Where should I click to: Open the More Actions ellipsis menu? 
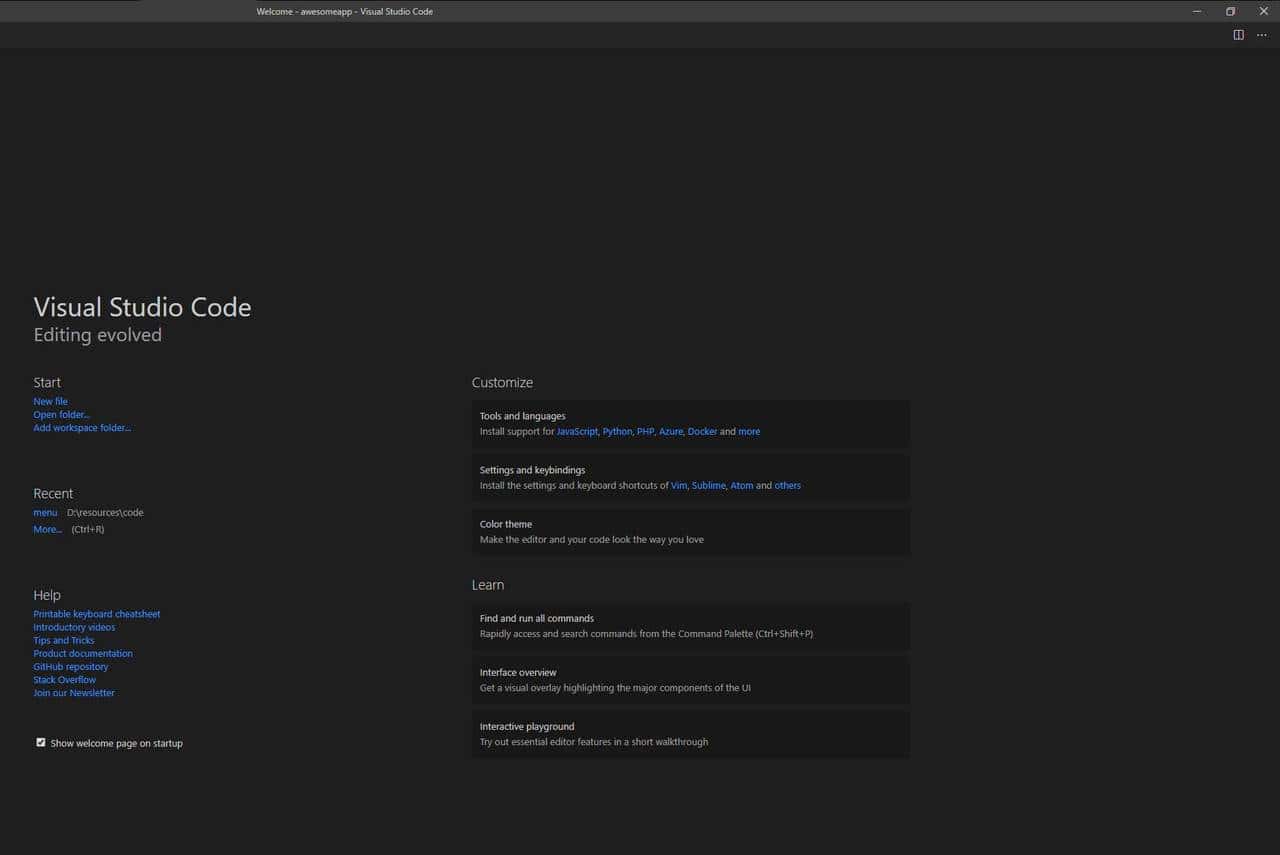1261,35
